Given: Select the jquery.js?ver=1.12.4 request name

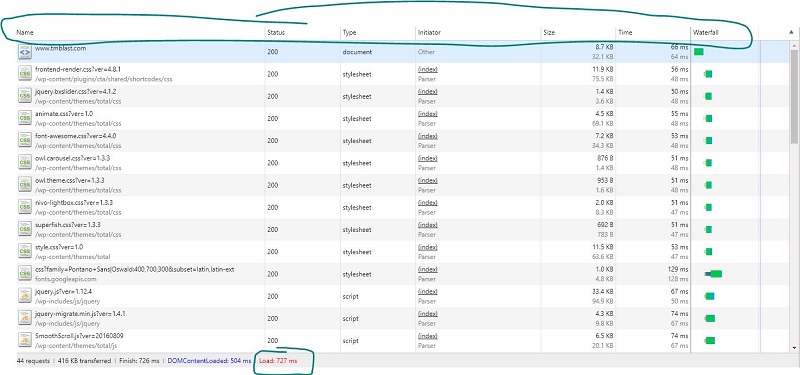Looking at the screenshot, I should (63, 291).
